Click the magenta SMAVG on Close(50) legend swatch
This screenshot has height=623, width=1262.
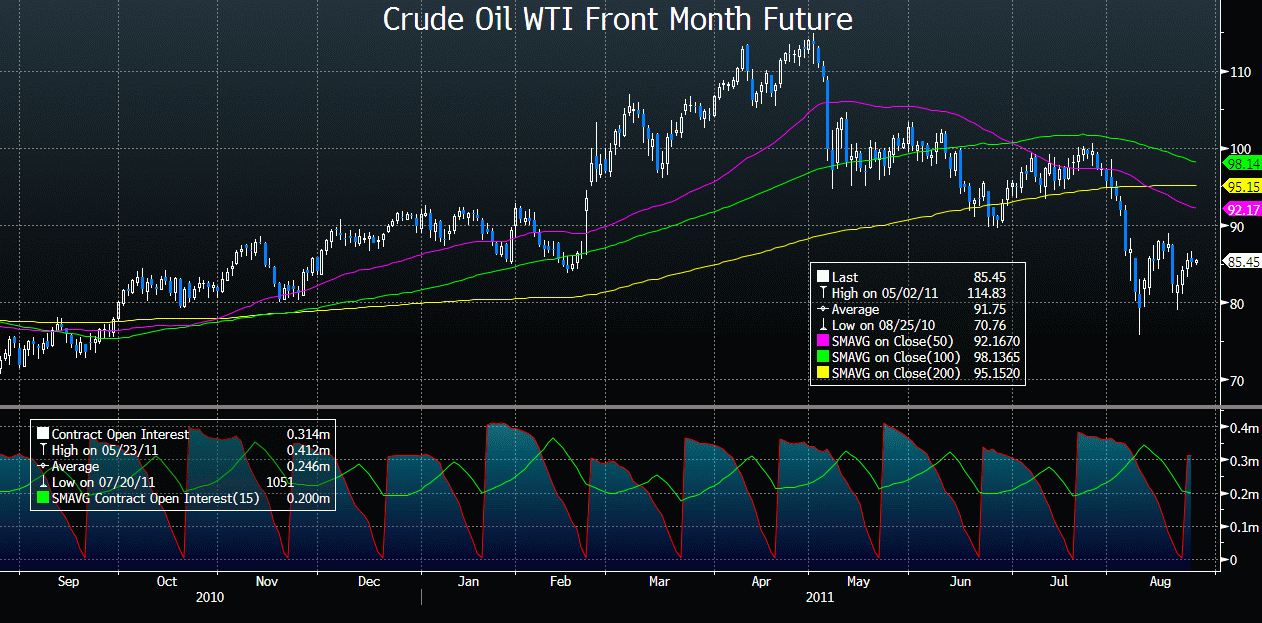[x=823, y=341]
